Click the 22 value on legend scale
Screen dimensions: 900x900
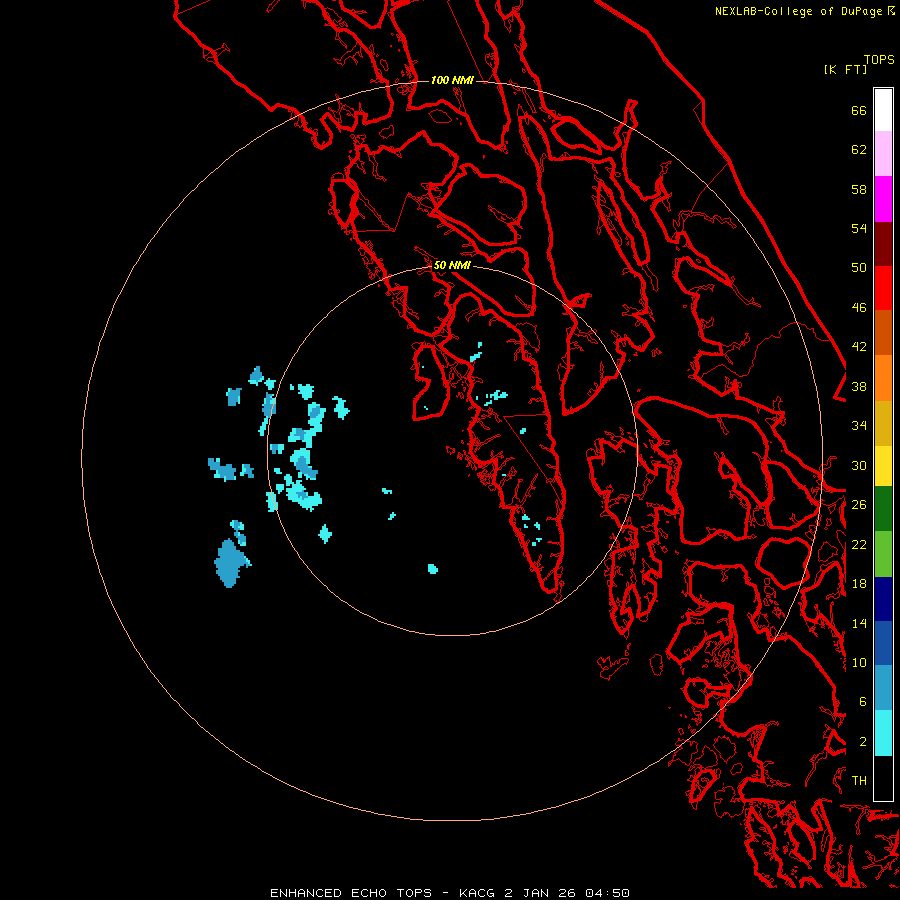pyautogui.click(x=859, y=544)
